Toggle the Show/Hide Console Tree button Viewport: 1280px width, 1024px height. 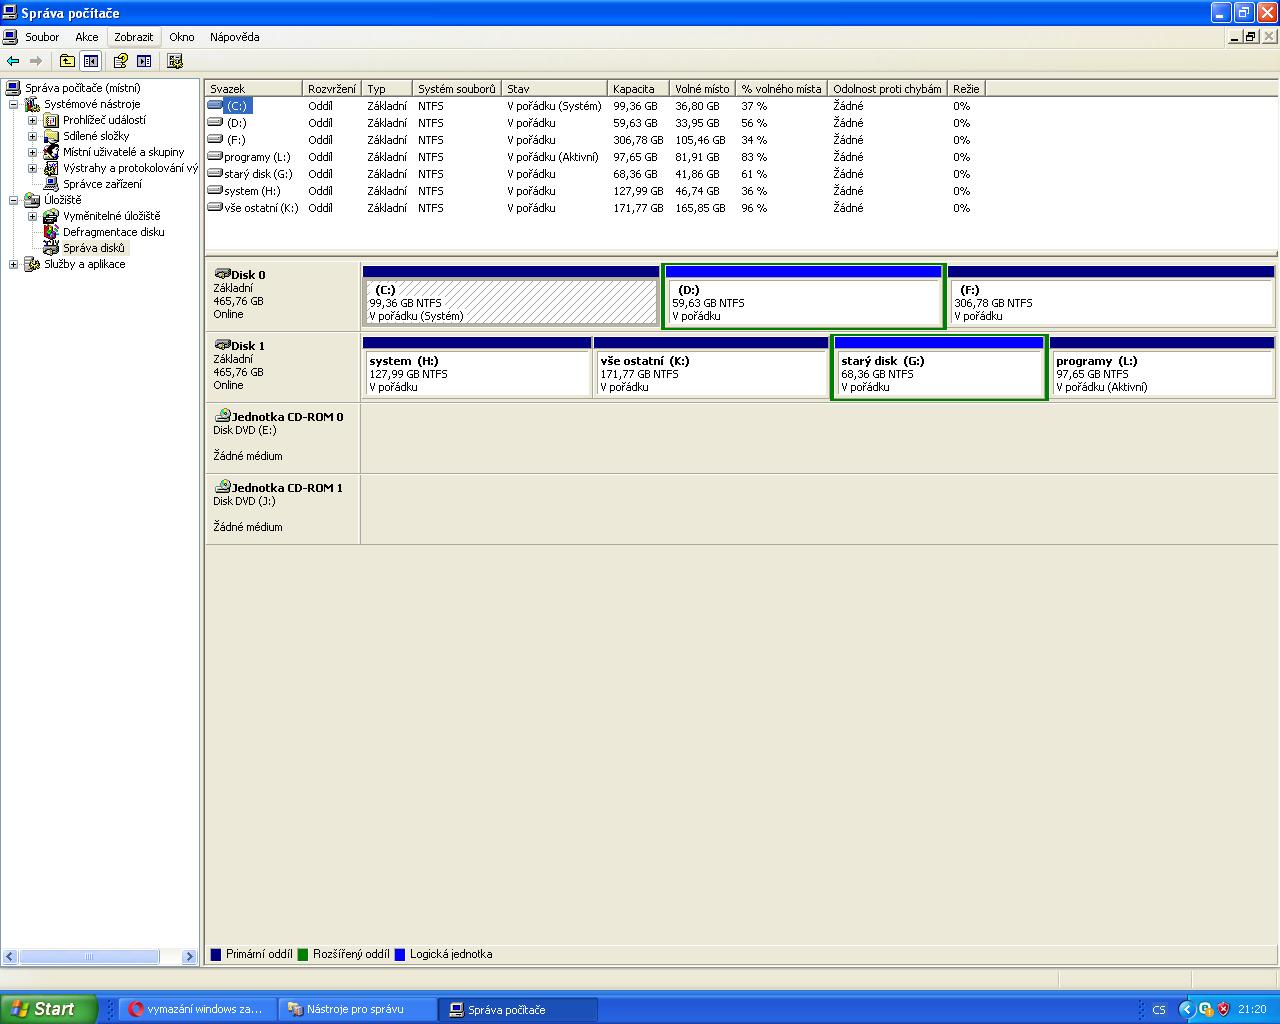click(x=91, y=61)
